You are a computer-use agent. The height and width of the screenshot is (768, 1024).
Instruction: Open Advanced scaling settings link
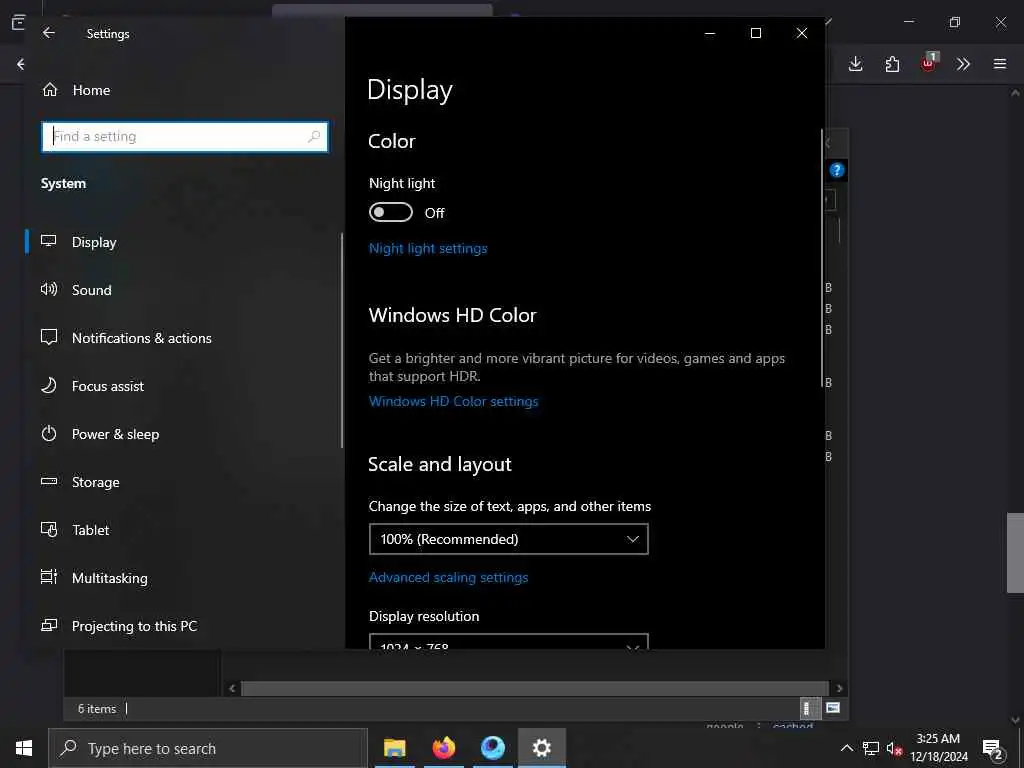point(448,577)
